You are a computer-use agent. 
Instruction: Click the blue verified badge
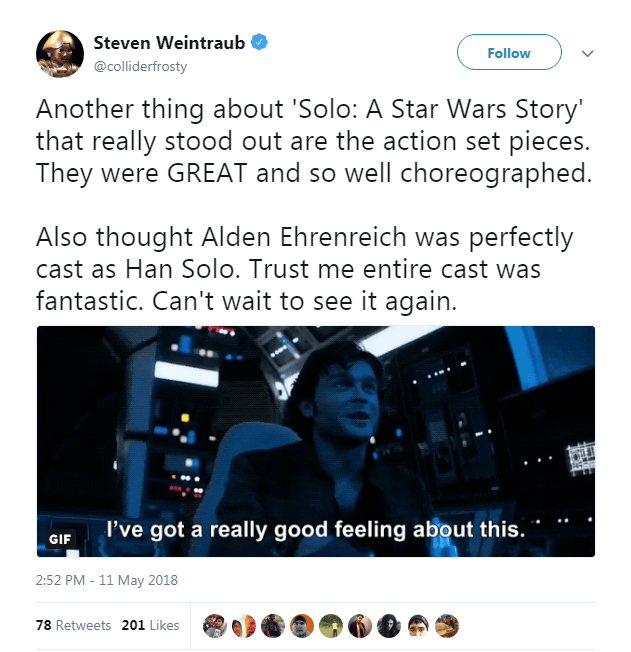pos(259,42)
